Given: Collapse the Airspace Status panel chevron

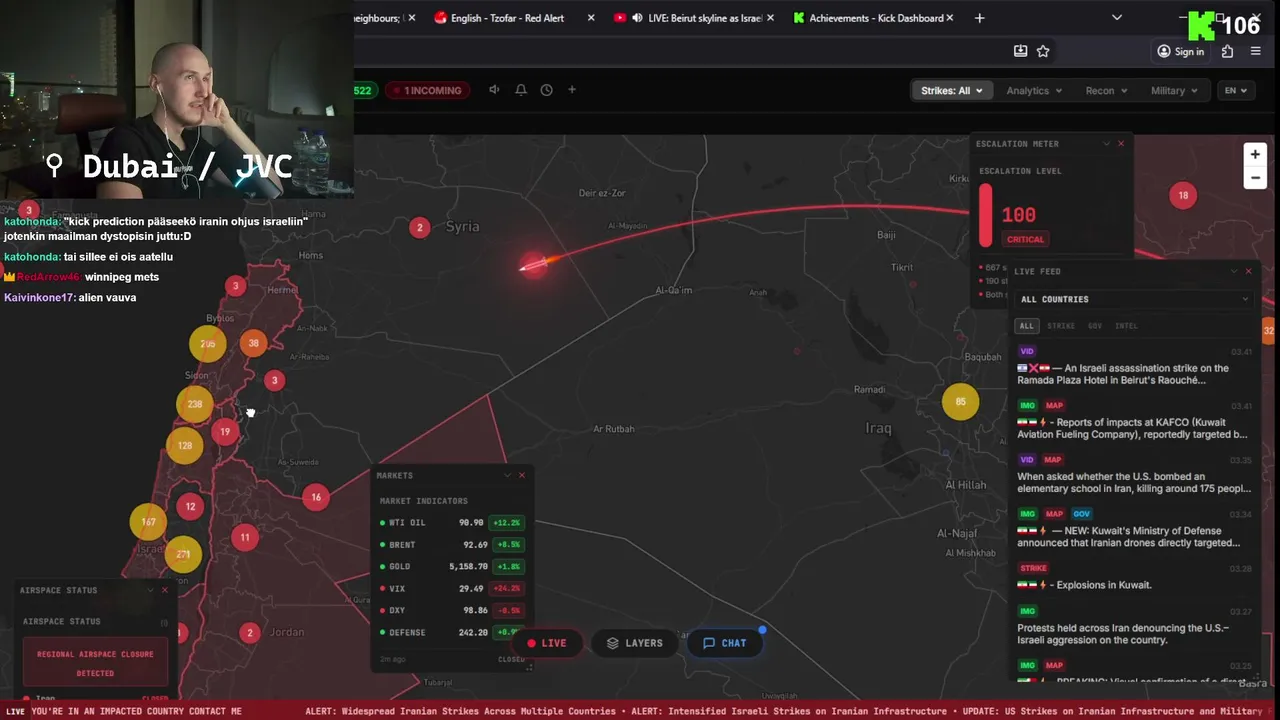Looking at the screenshot, I should [150, 590].
